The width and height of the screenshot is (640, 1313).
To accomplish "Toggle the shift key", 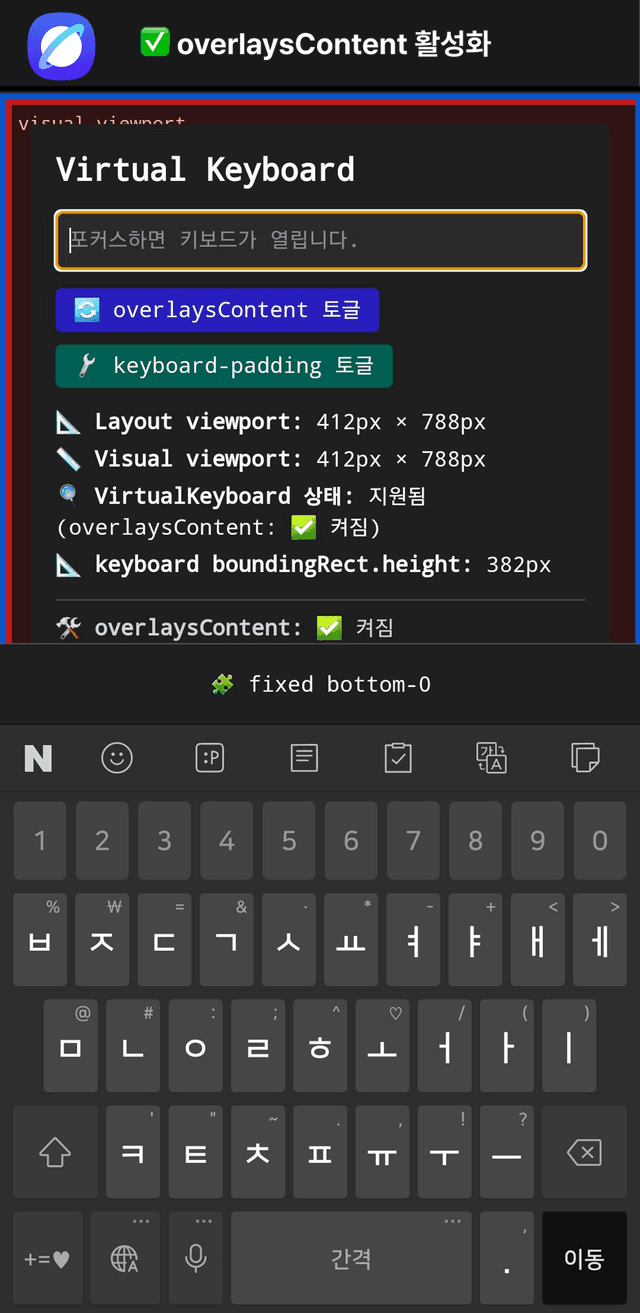I will click(55, 1153).
